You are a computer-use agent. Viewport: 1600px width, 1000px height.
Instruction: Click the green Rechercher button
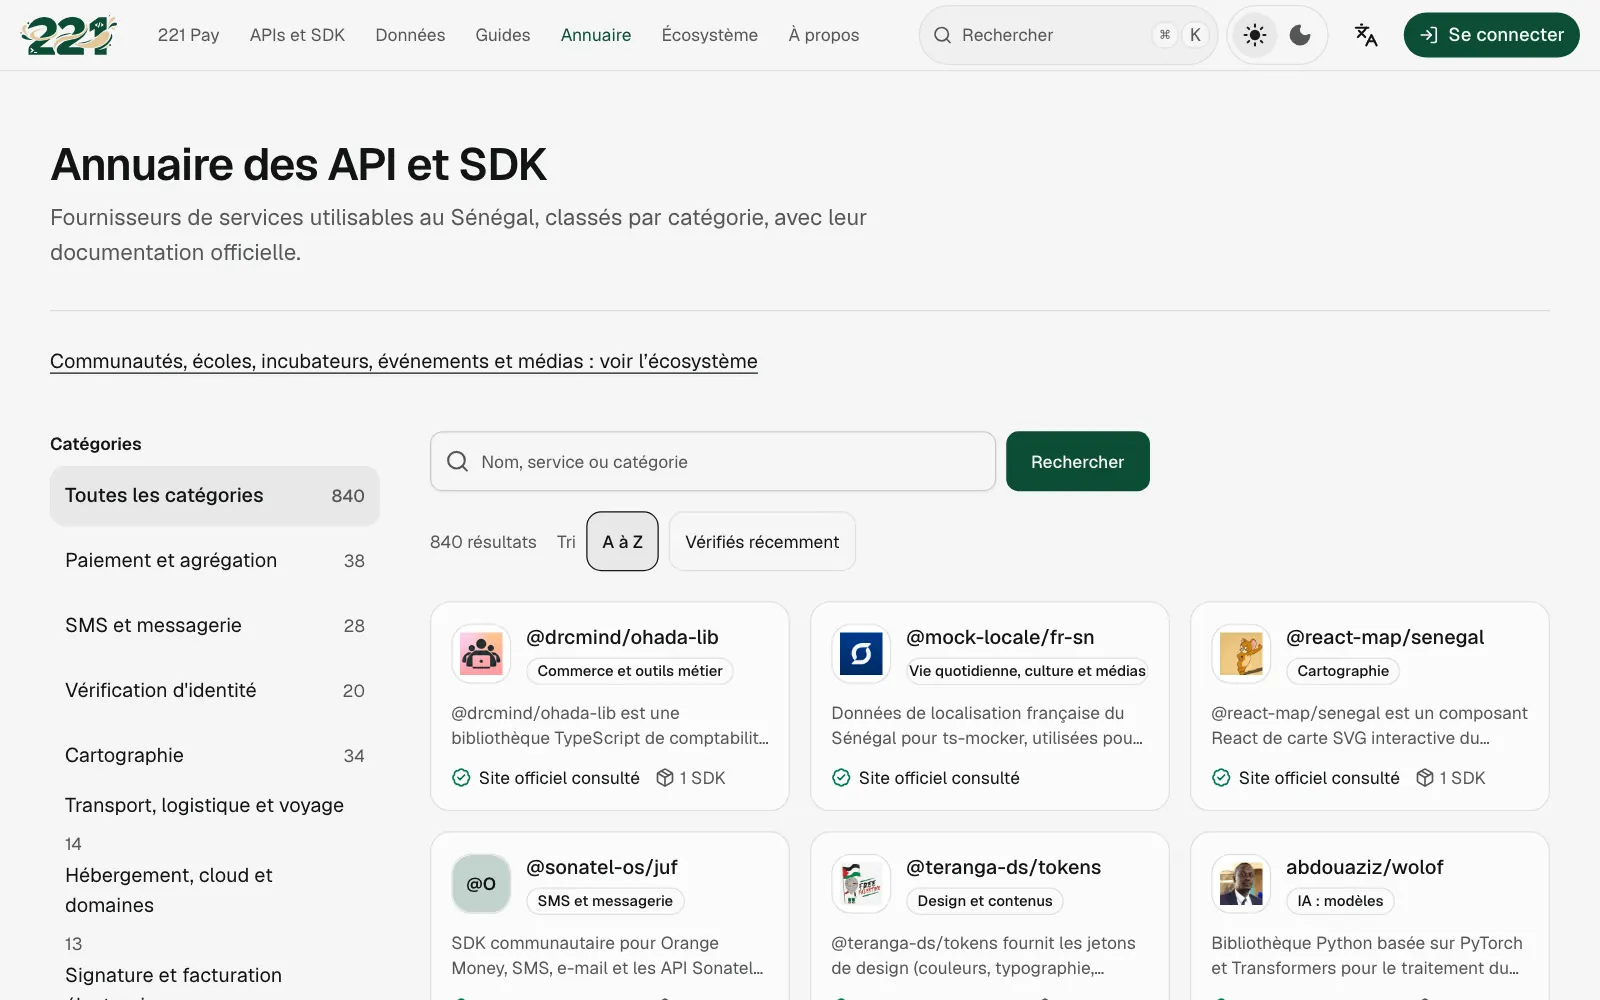tap(1077, 461)
